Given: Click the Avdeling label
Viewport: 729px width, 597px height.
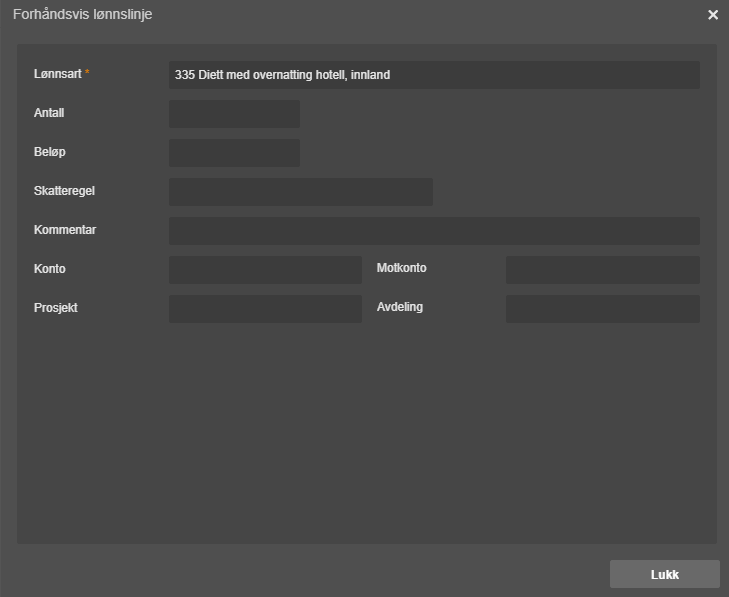Looking at the screenshot, I should coord(400,307).
